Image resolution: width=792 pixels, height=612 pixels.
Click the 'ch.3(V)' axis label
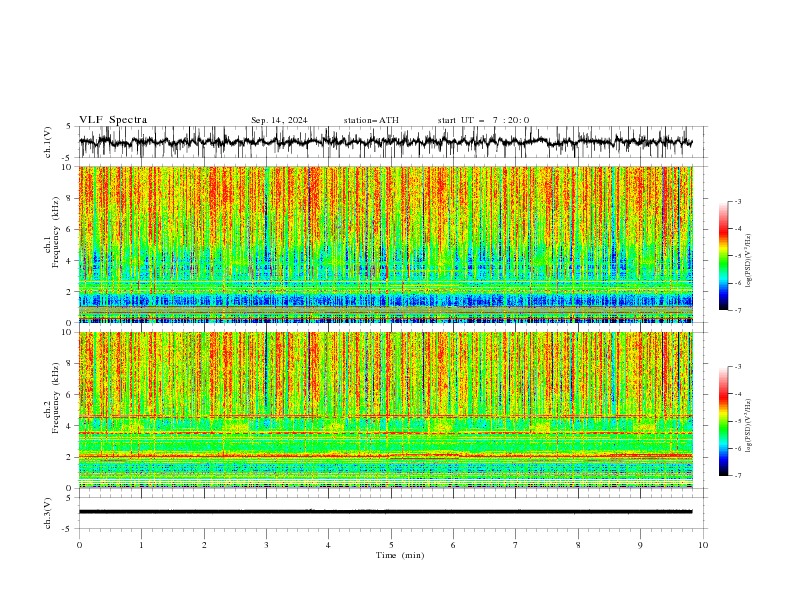tap(48, 513)
